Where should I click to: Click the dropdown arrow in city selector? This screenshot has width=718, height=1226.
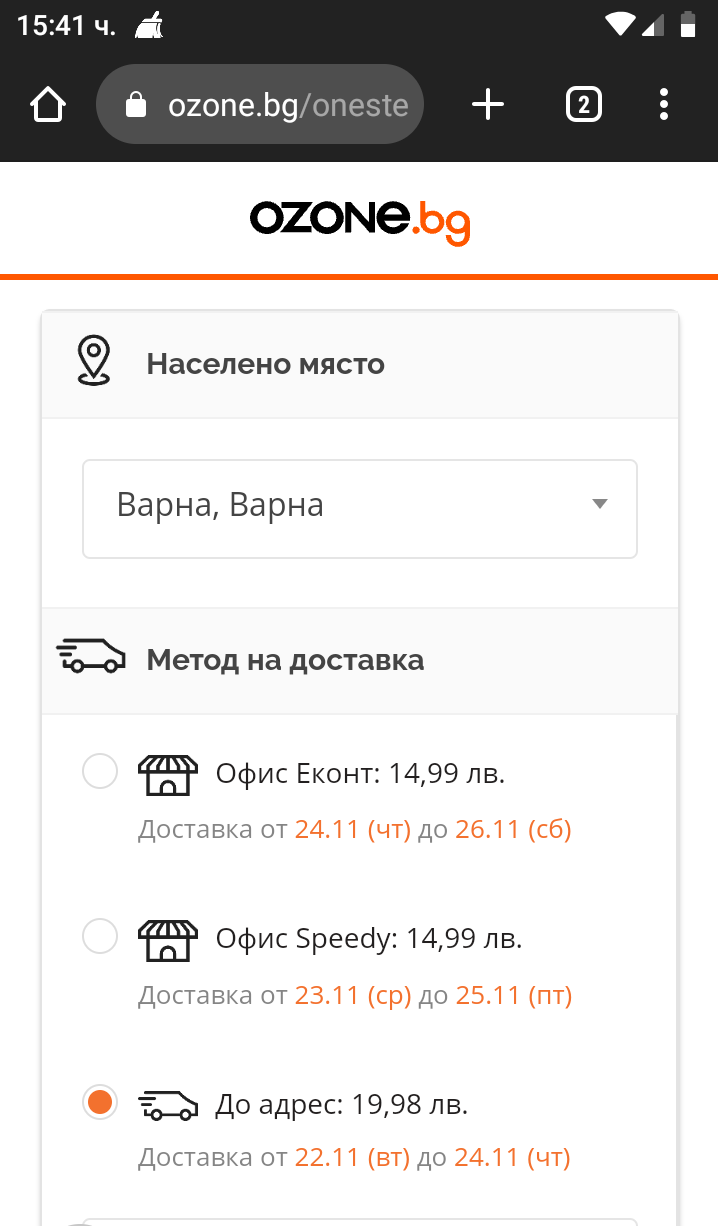click(600, 504)
